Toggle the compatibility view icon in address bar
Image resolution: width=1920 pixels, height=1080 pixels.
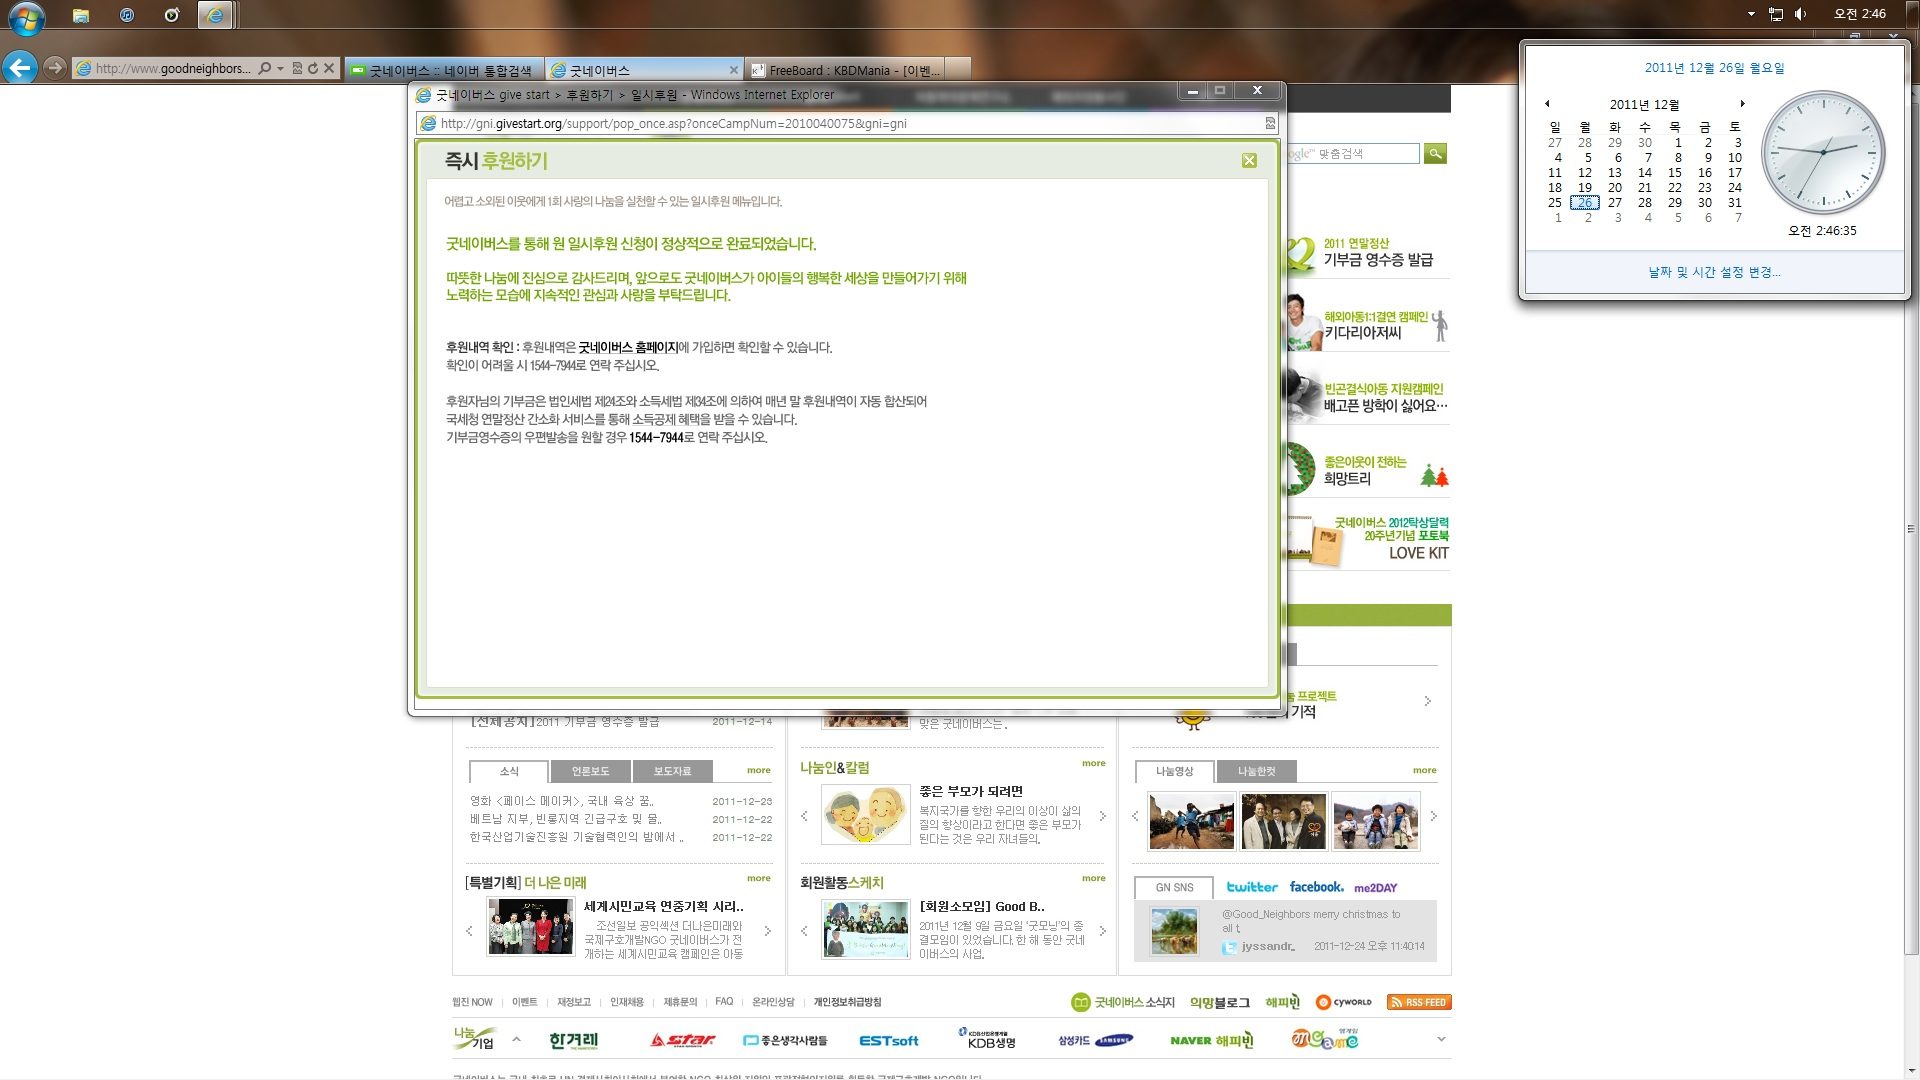tap(297, 68)
